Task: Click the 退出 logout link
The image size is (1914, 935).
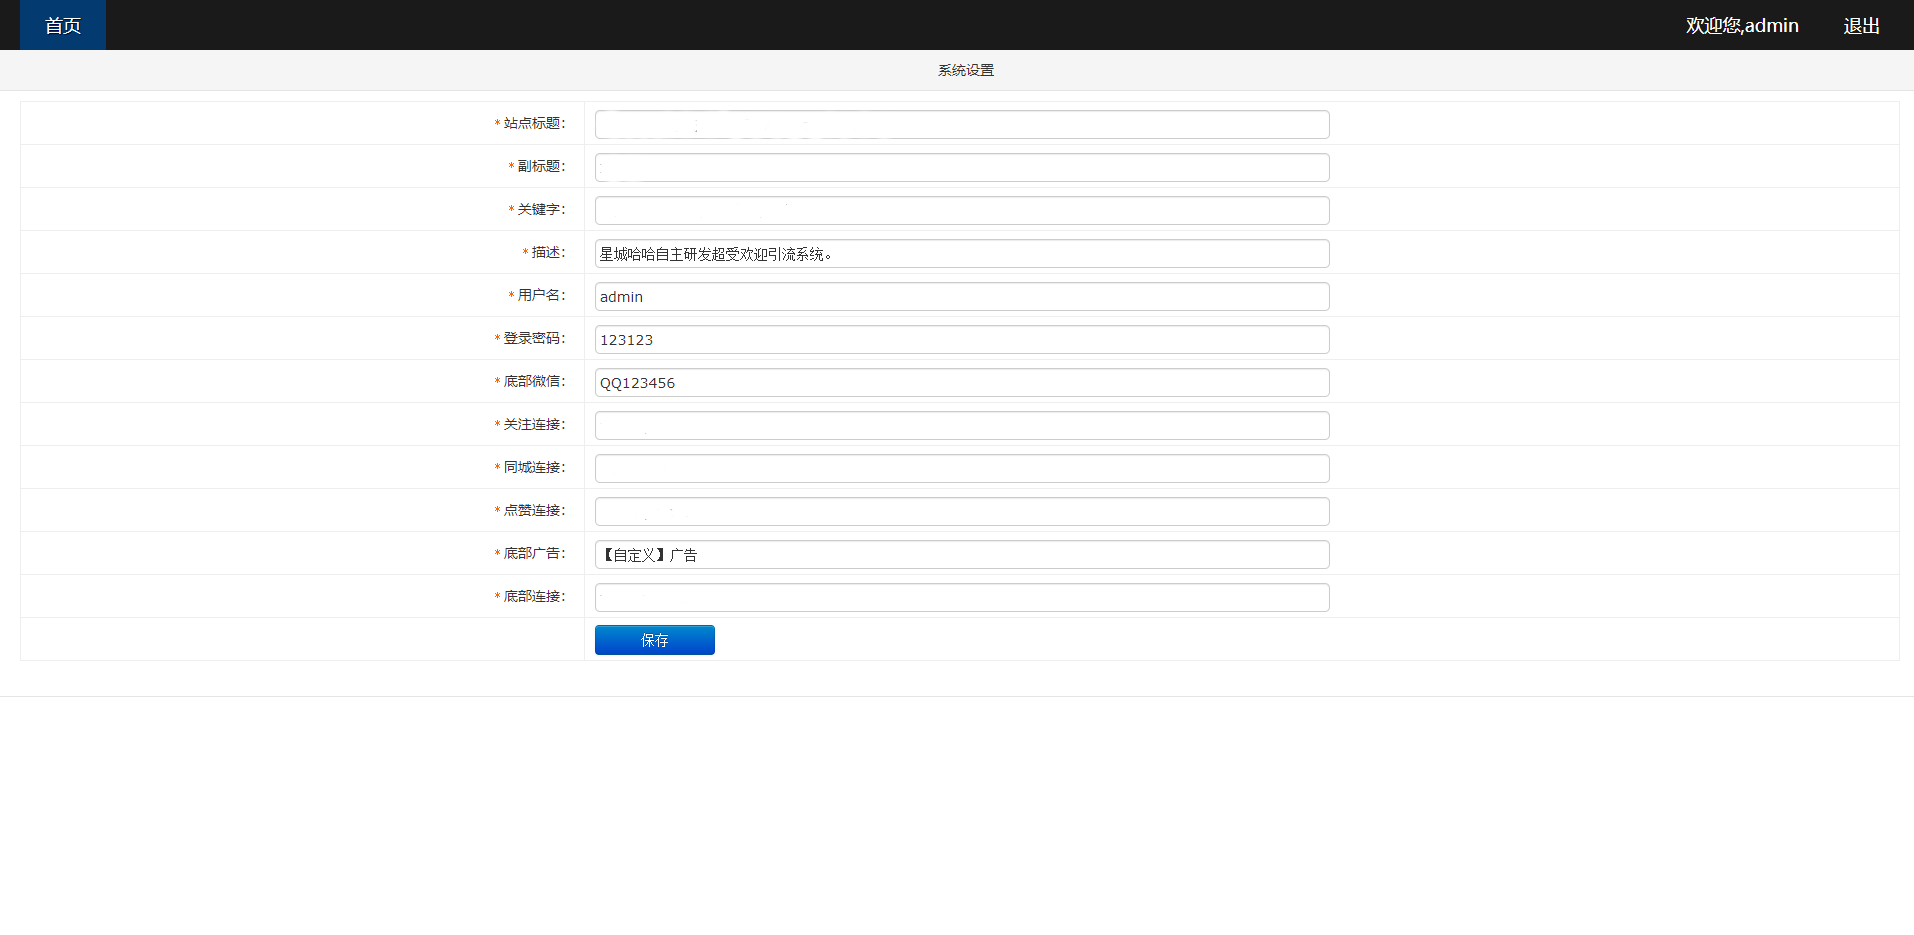Action: click(1861, 26)
